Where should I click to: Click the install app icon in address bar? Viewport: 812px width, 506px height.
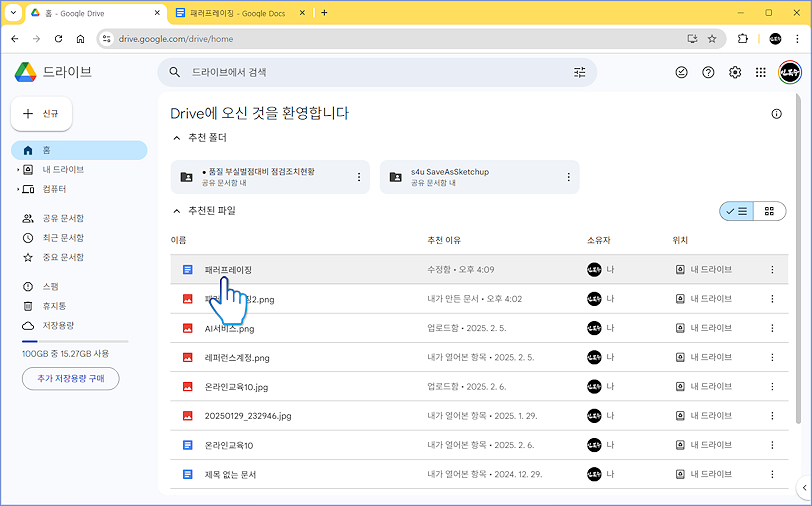(692, 39)
